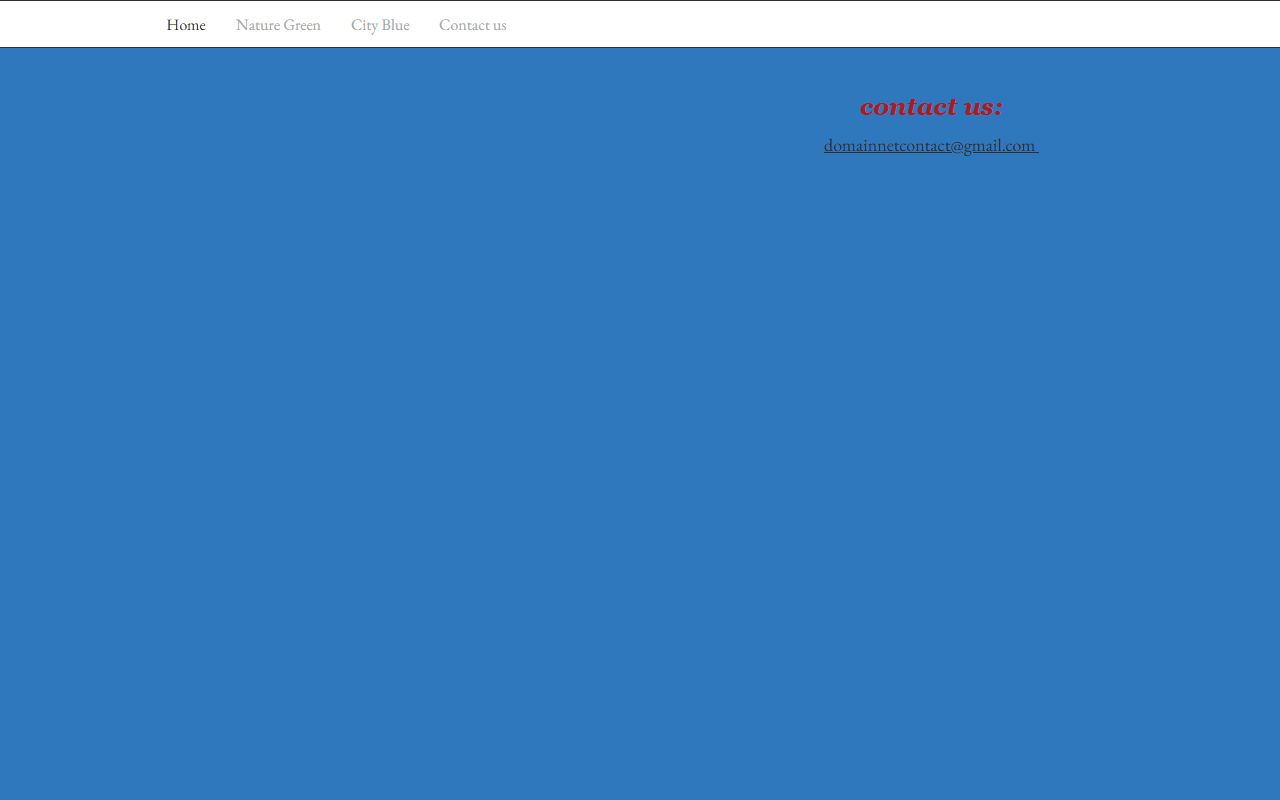
Task: Open the Nature Green page
Action: [278, 25]
